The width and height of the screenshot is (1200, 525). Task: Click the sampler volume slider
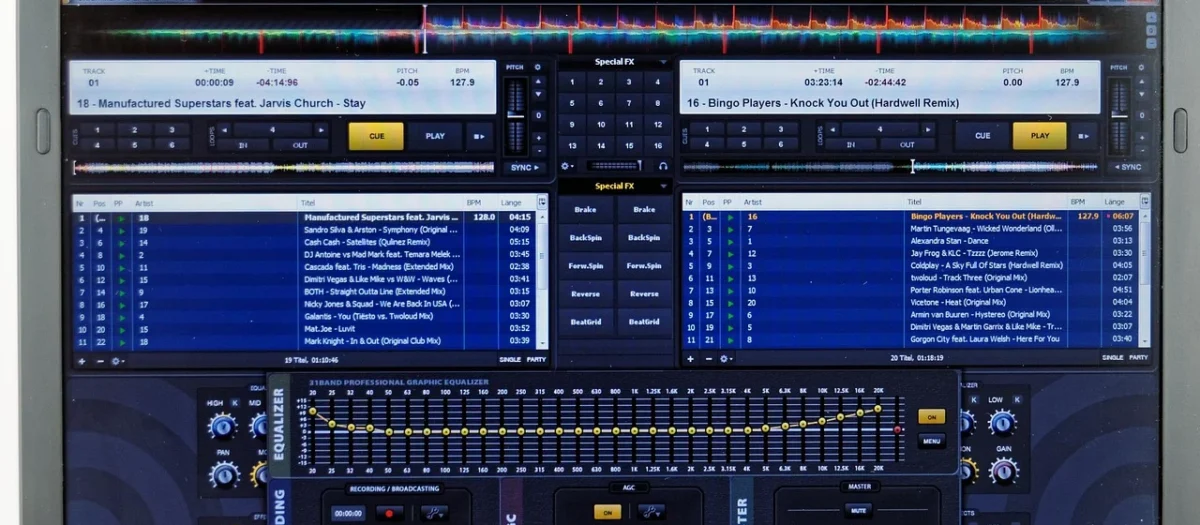[x=615, y=166]
